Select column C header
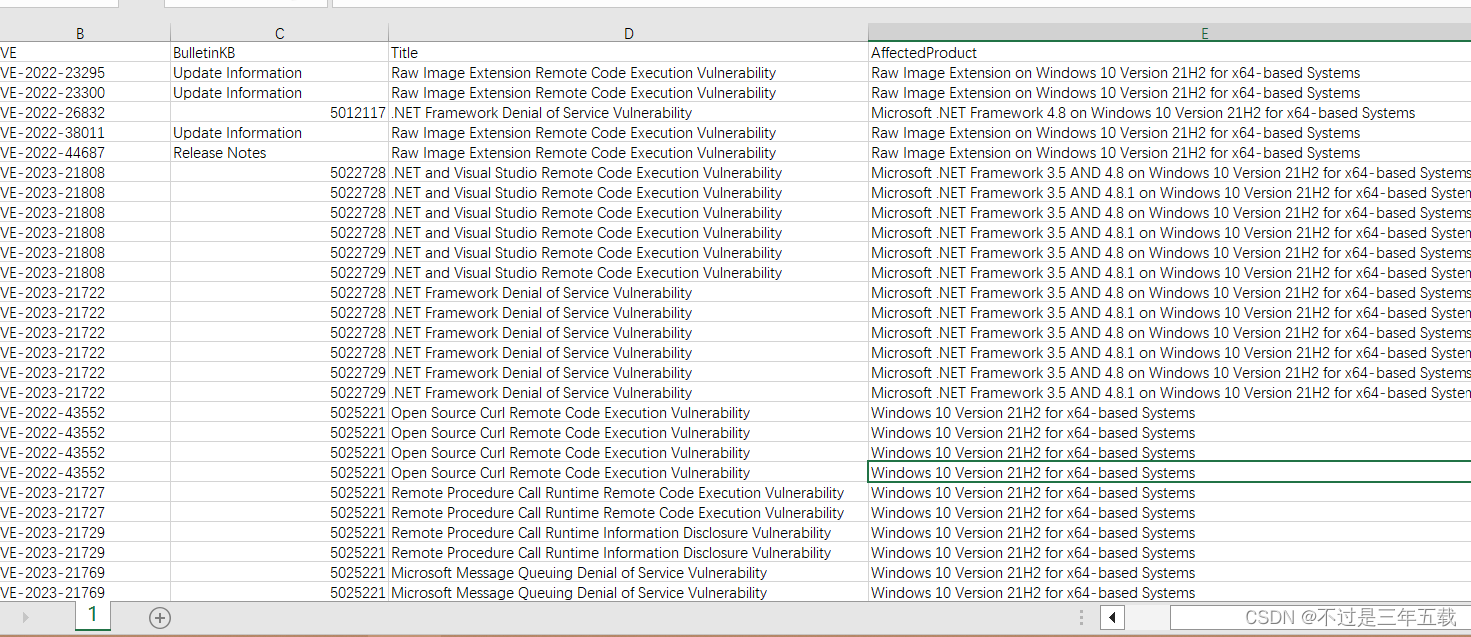 (280, 33)
